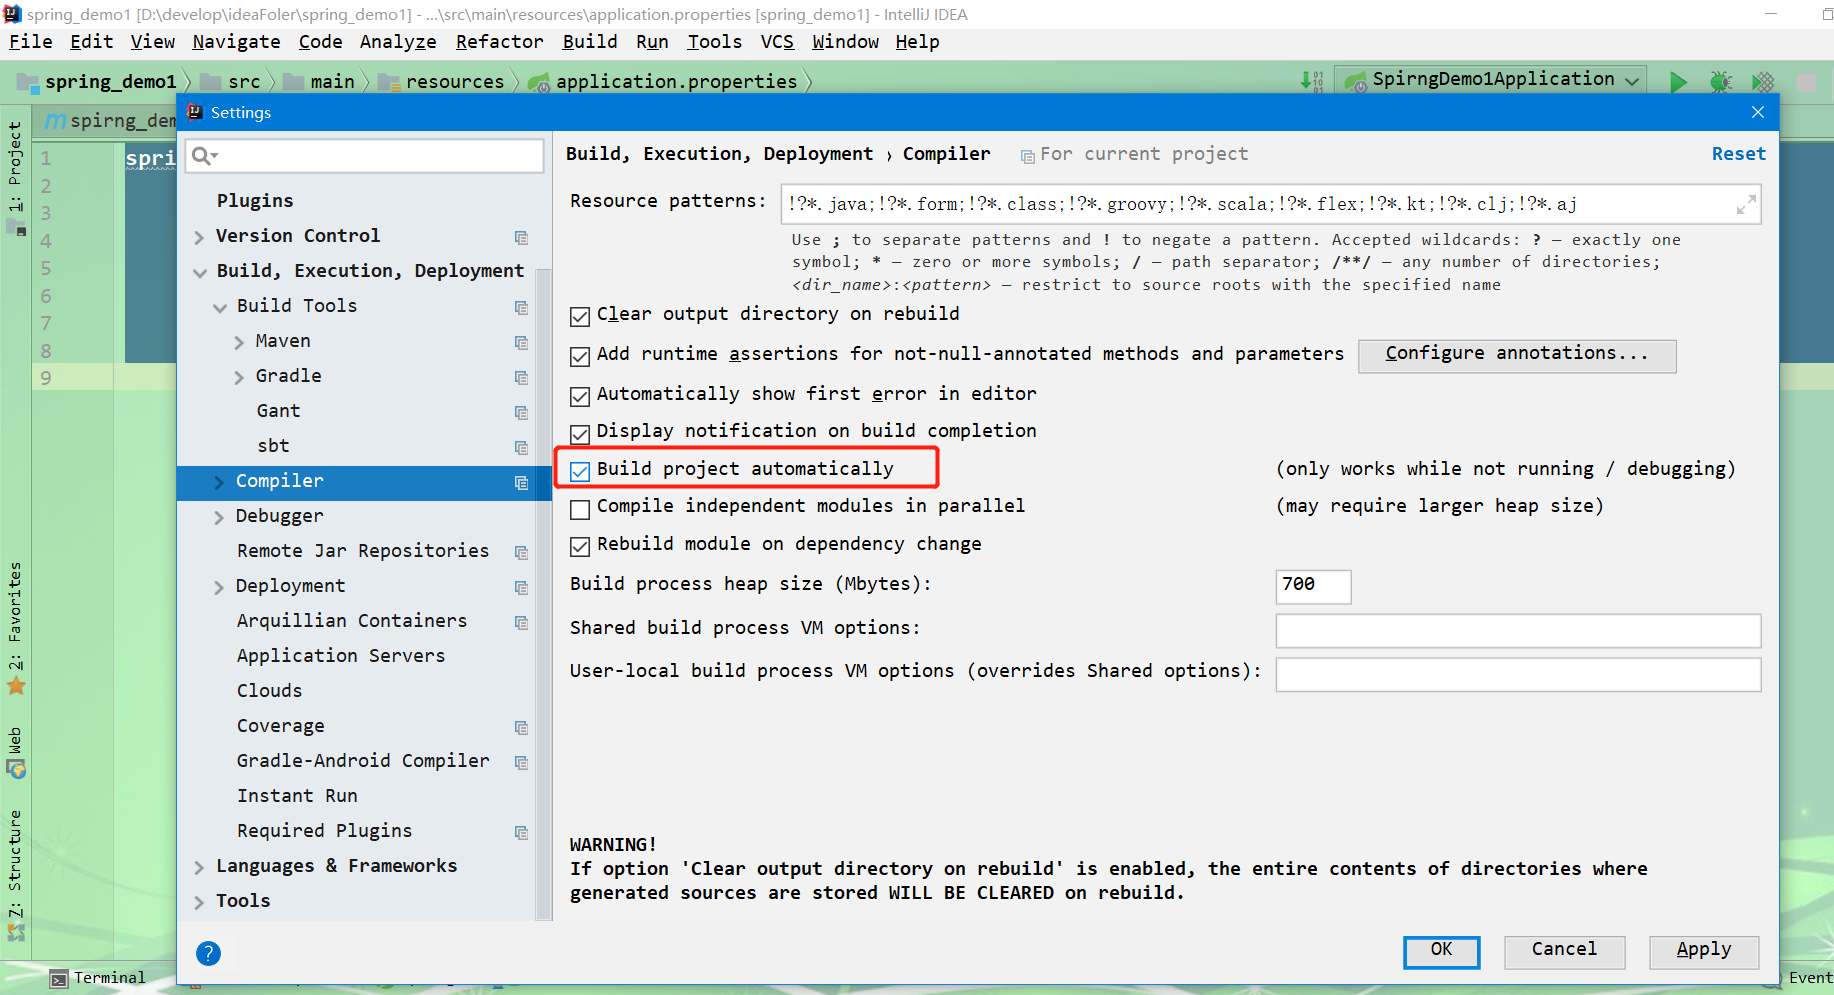Expand the Resource patterns field editor icon
1834x995 pixels.
pyautogui.click(x=1746, y=205)
